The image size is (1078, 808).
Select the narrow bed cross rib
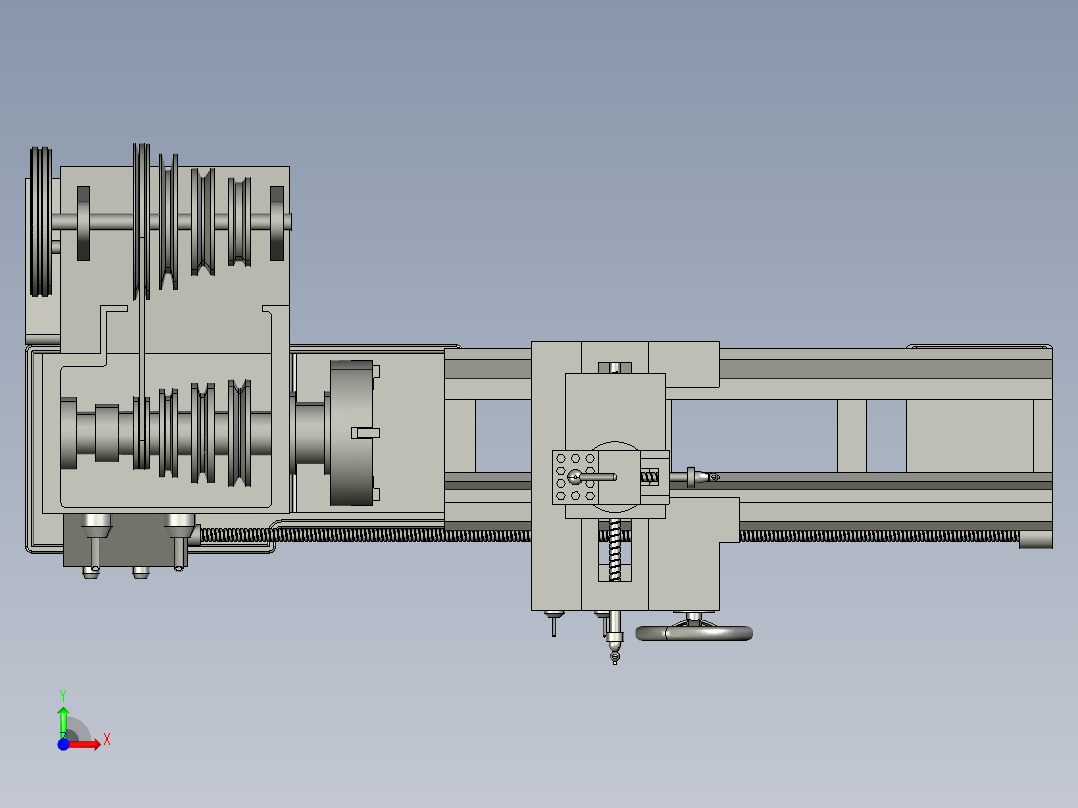[852, 435]
